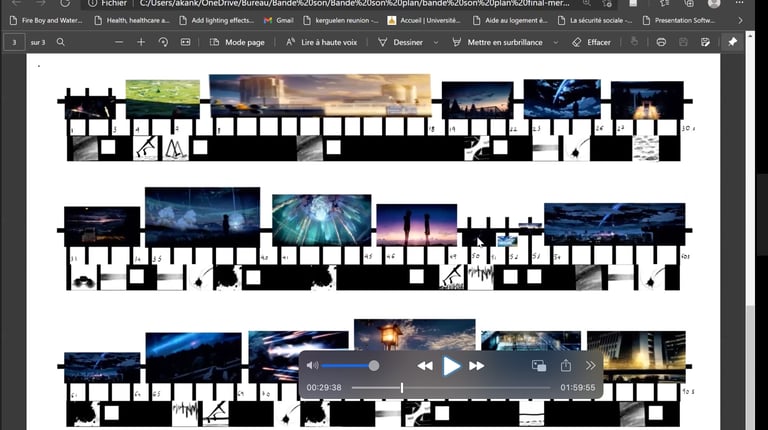Open Health, healthcare bookmark
The image size is (768, 430).
(x=132, y=21)
